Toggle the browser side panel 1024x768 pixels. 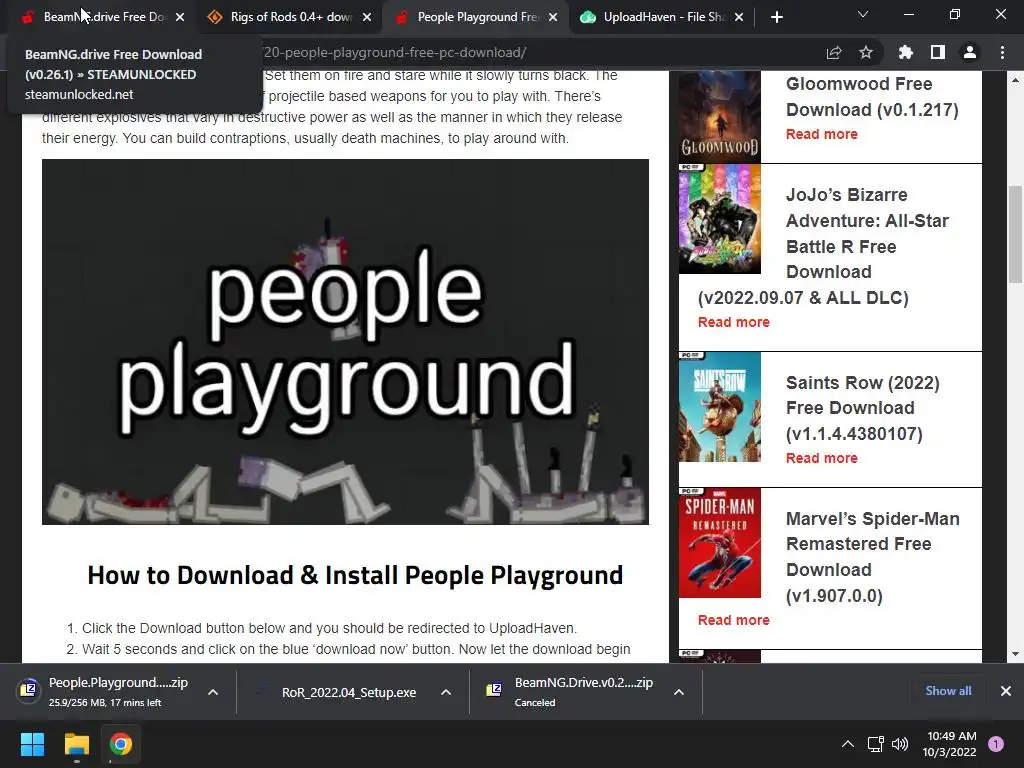[938, 52]
